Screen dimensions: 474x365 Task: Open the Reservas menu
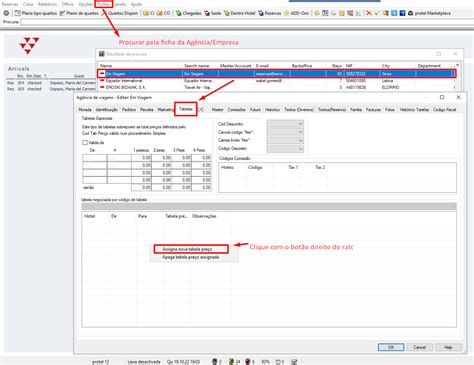[10, 4]
